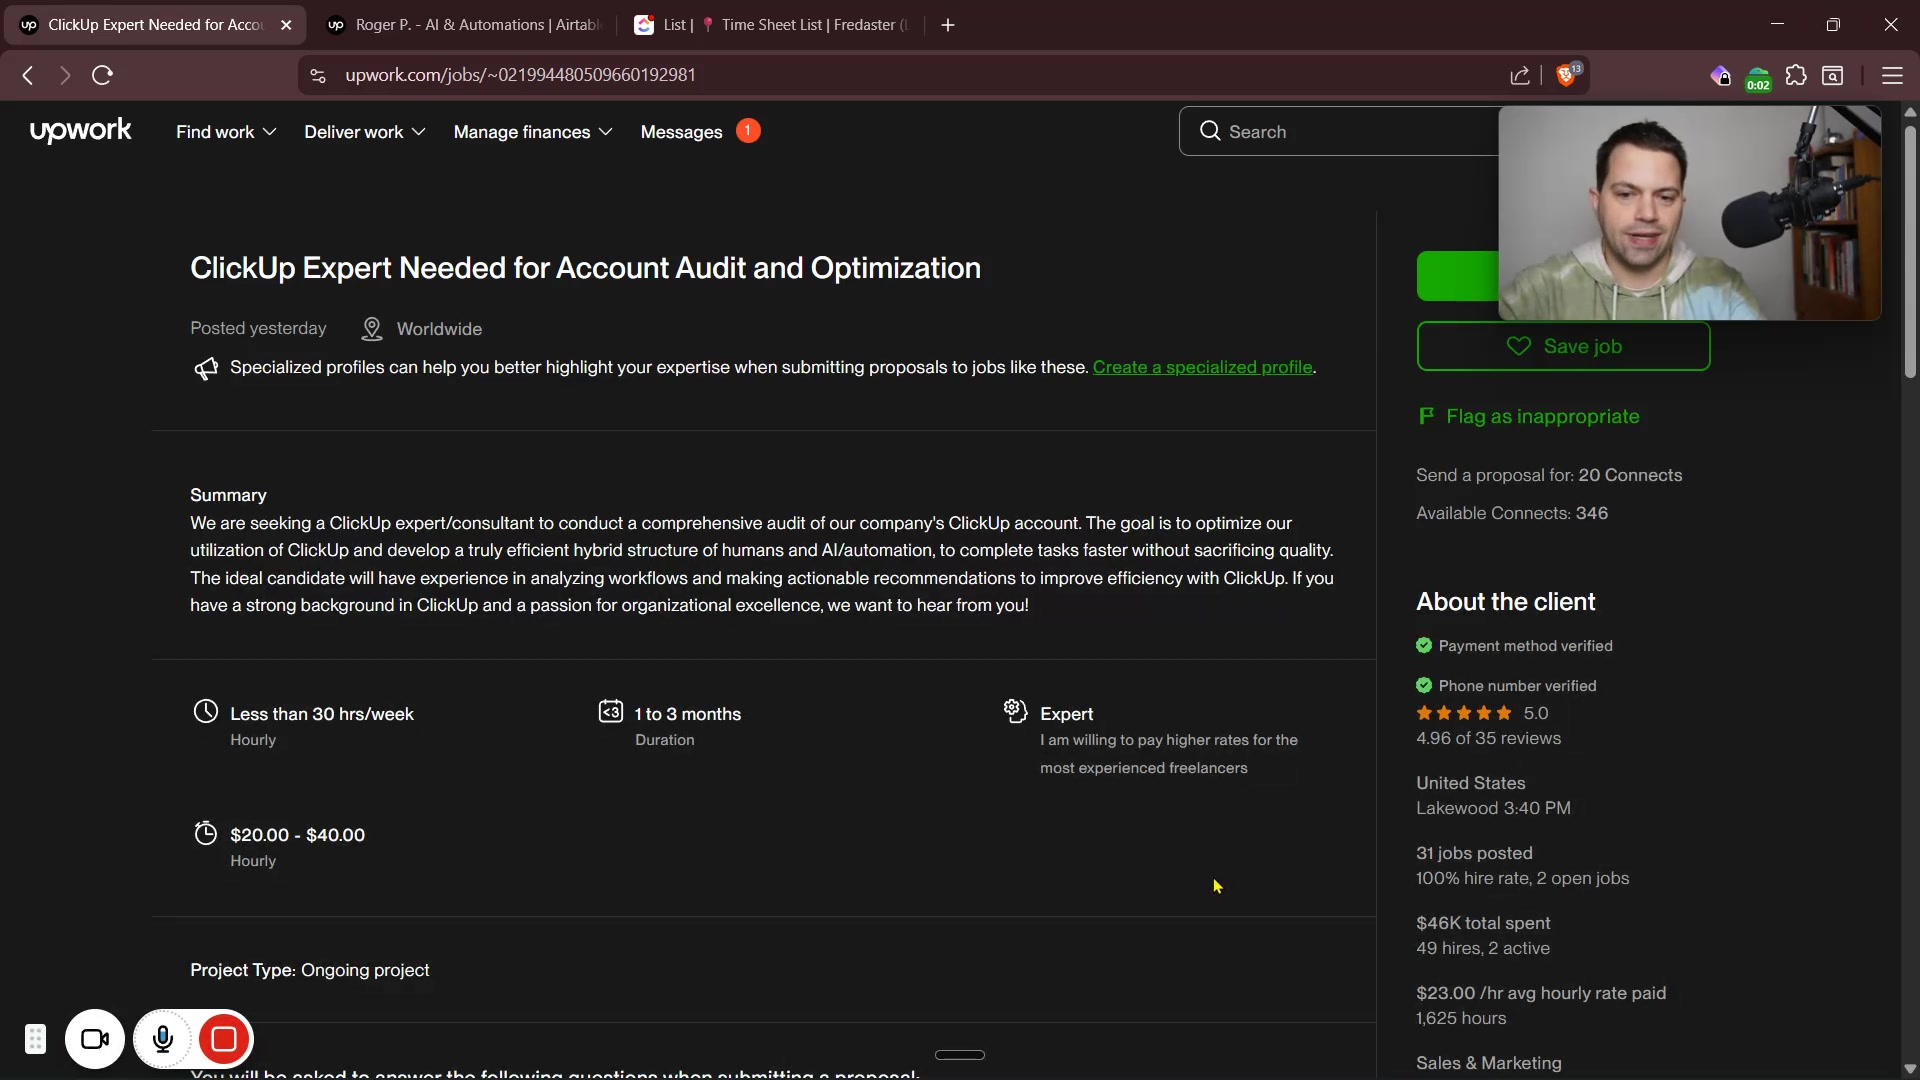Switch to the Roger P. Airtable tab
Viewport: 1920px width, 1080px height.
(x=466, y=25)
